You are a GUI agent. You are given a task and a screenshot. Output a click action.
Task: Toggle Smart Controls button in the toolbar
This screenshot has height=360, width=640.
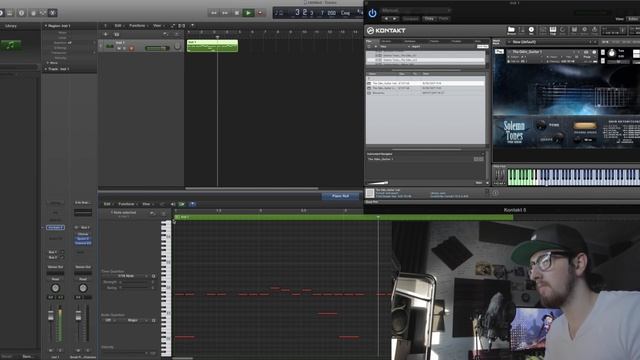[33, 13]
